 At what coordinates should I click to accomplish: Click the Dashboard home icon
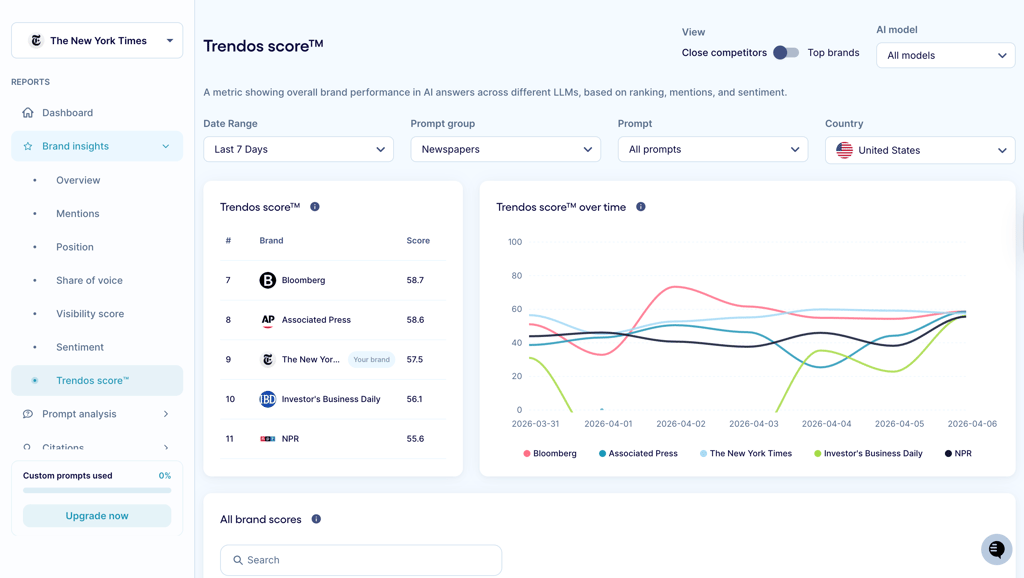click(27, 112)
